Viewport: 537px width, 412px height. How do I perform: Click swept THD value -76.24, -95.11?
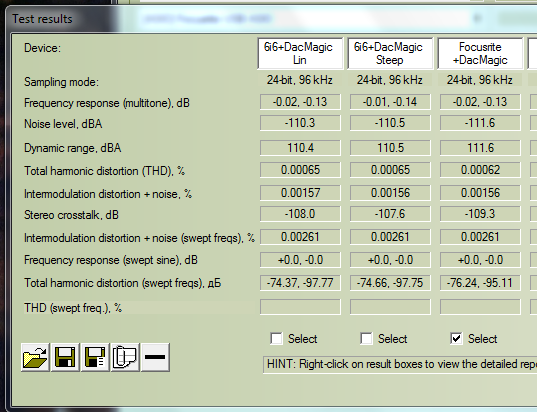point(480,283)
